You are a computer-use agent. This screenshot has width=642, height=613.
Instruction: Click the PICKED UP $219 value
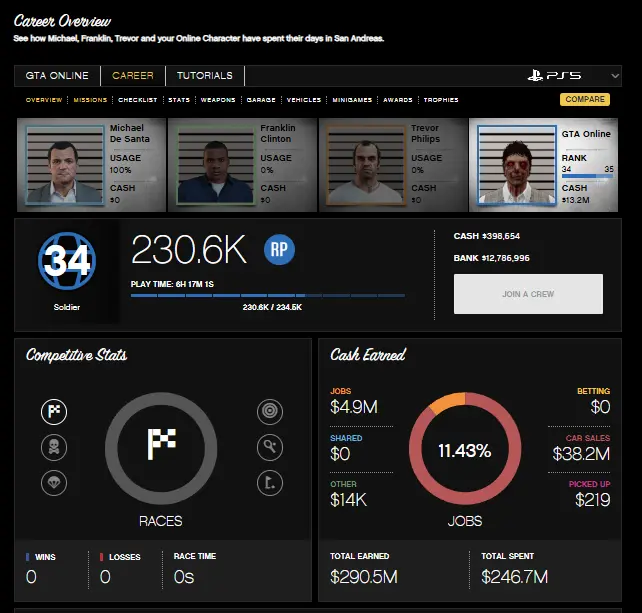click(x=592, y=500)
